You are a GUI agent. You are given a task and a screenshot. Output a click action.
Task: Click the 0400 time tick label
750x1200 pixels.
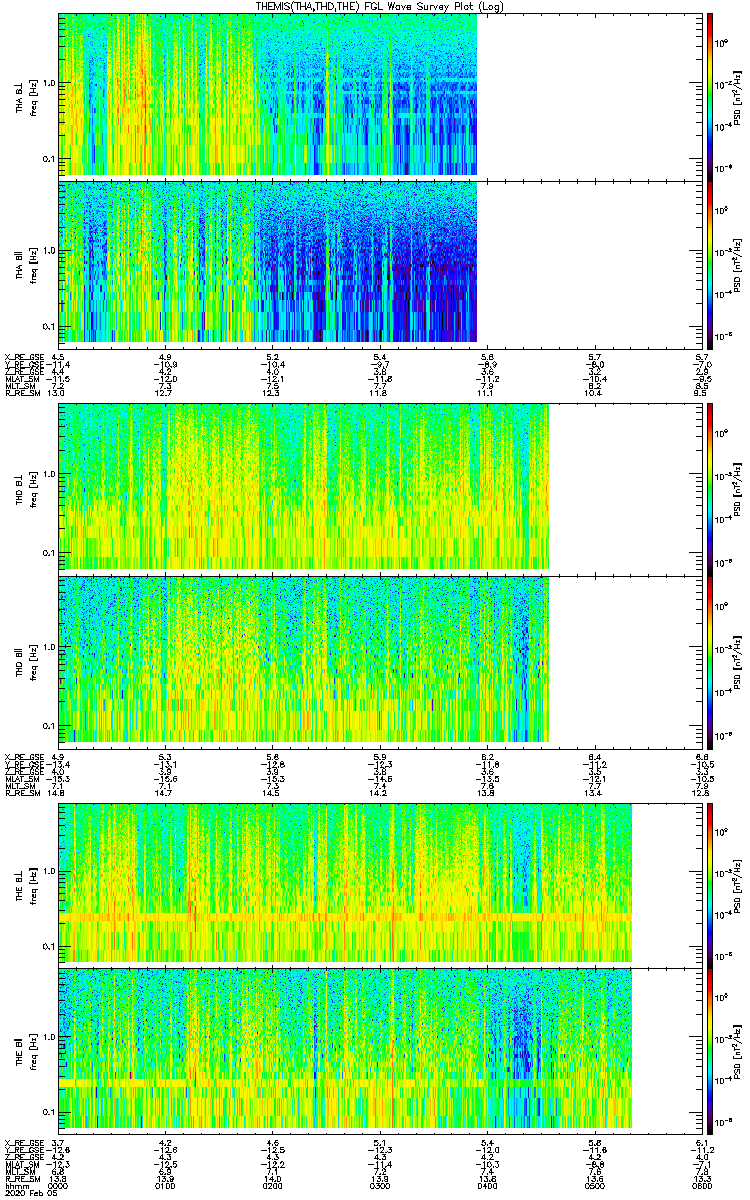pyautogui.click(x=488, y=1185)
